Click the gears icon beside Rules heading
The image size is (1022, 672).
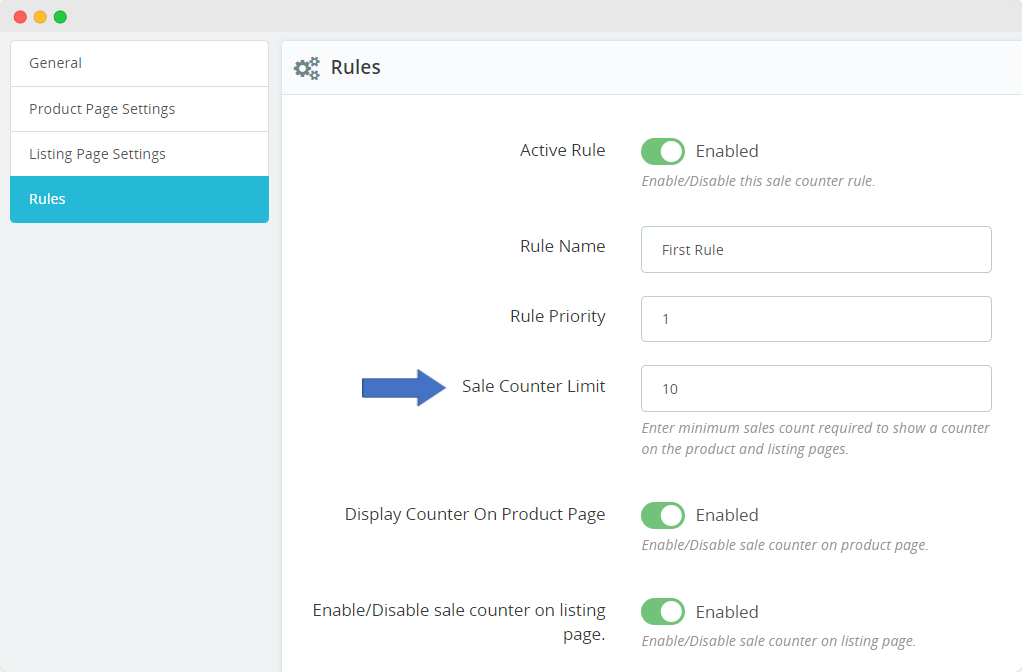306,68
